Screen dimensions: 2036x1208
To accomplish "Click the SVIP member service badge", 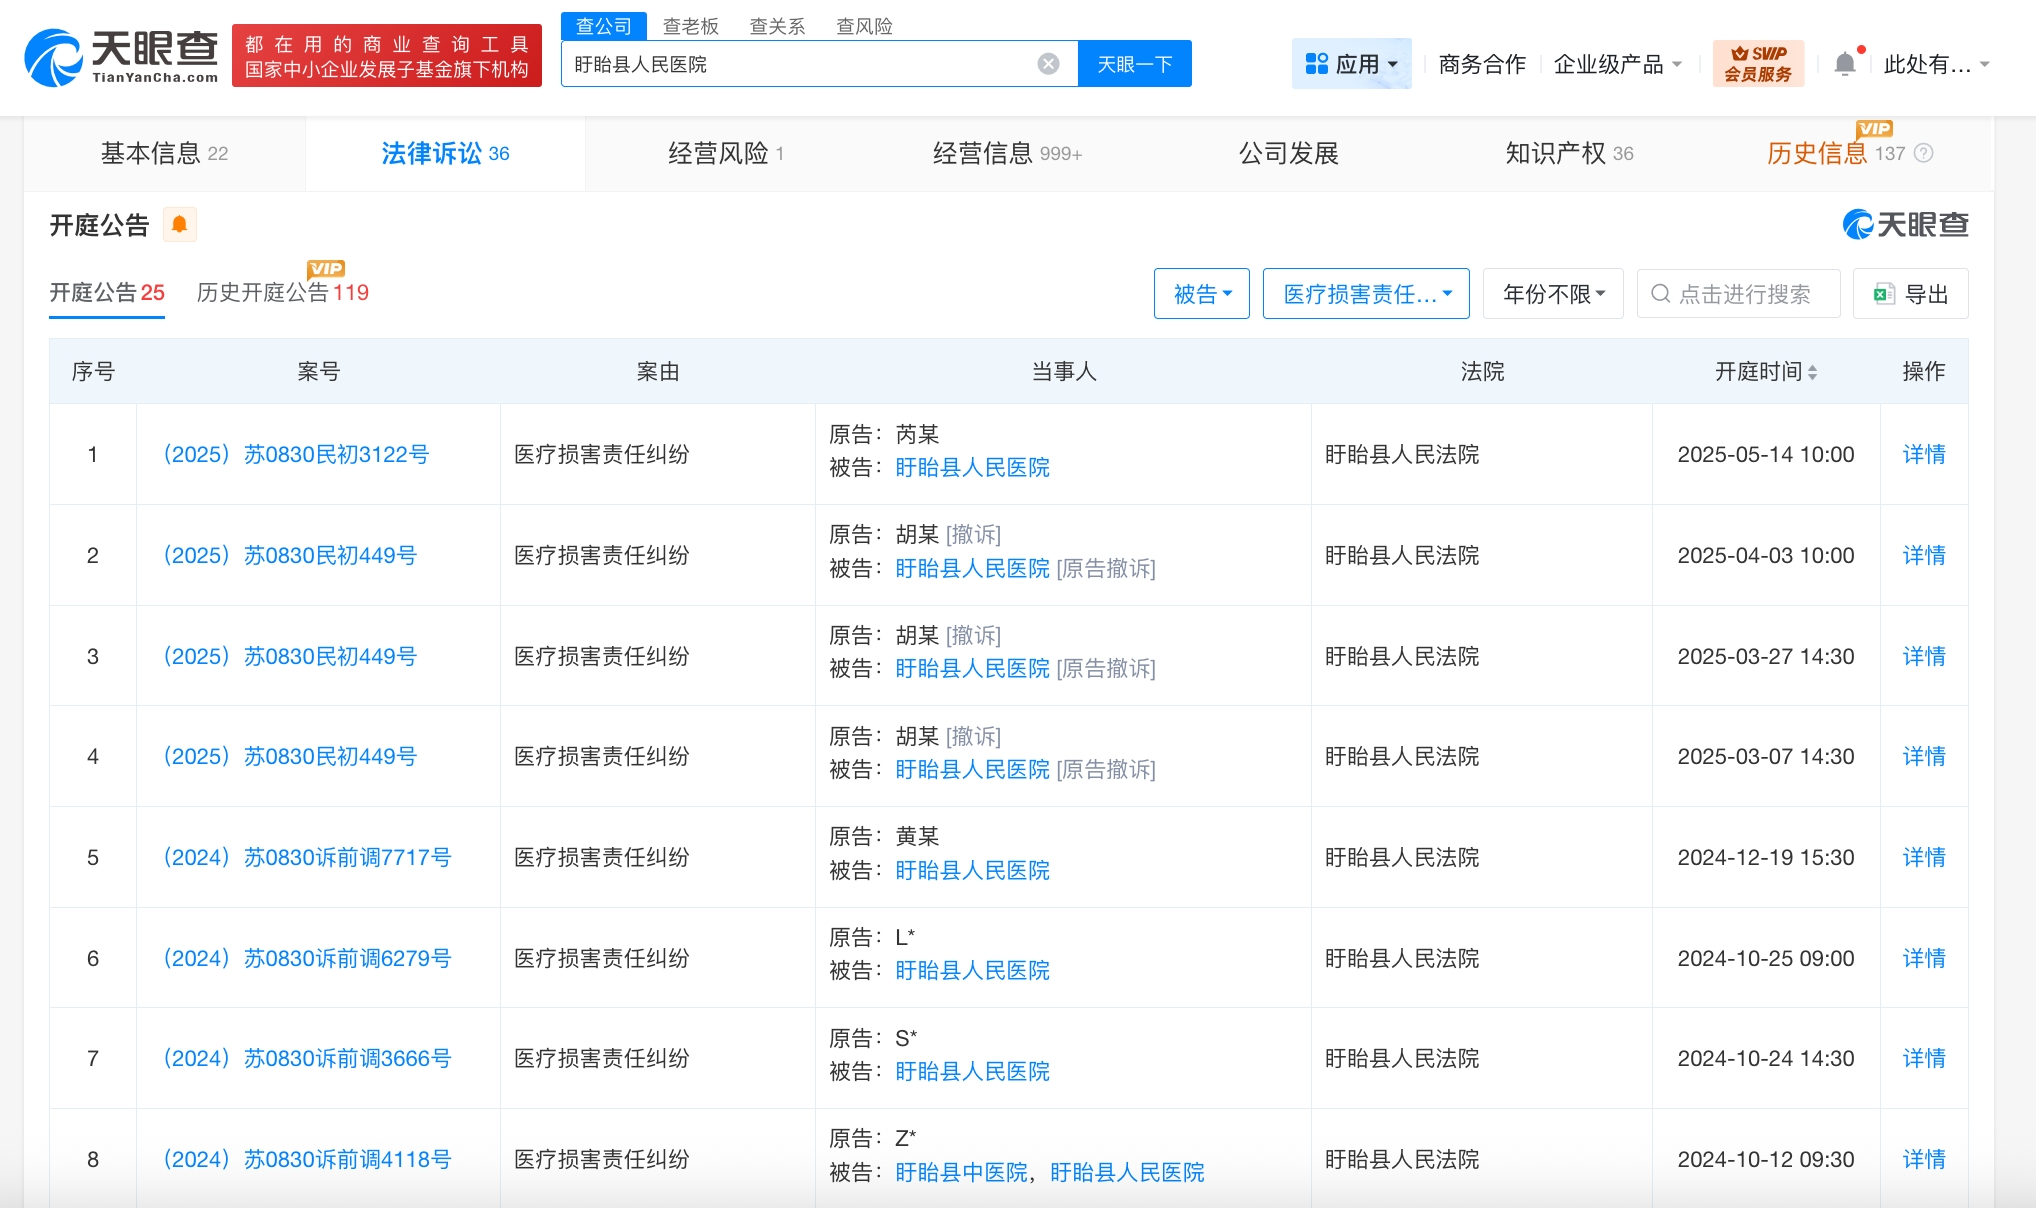I will [x=1758, y=64].
